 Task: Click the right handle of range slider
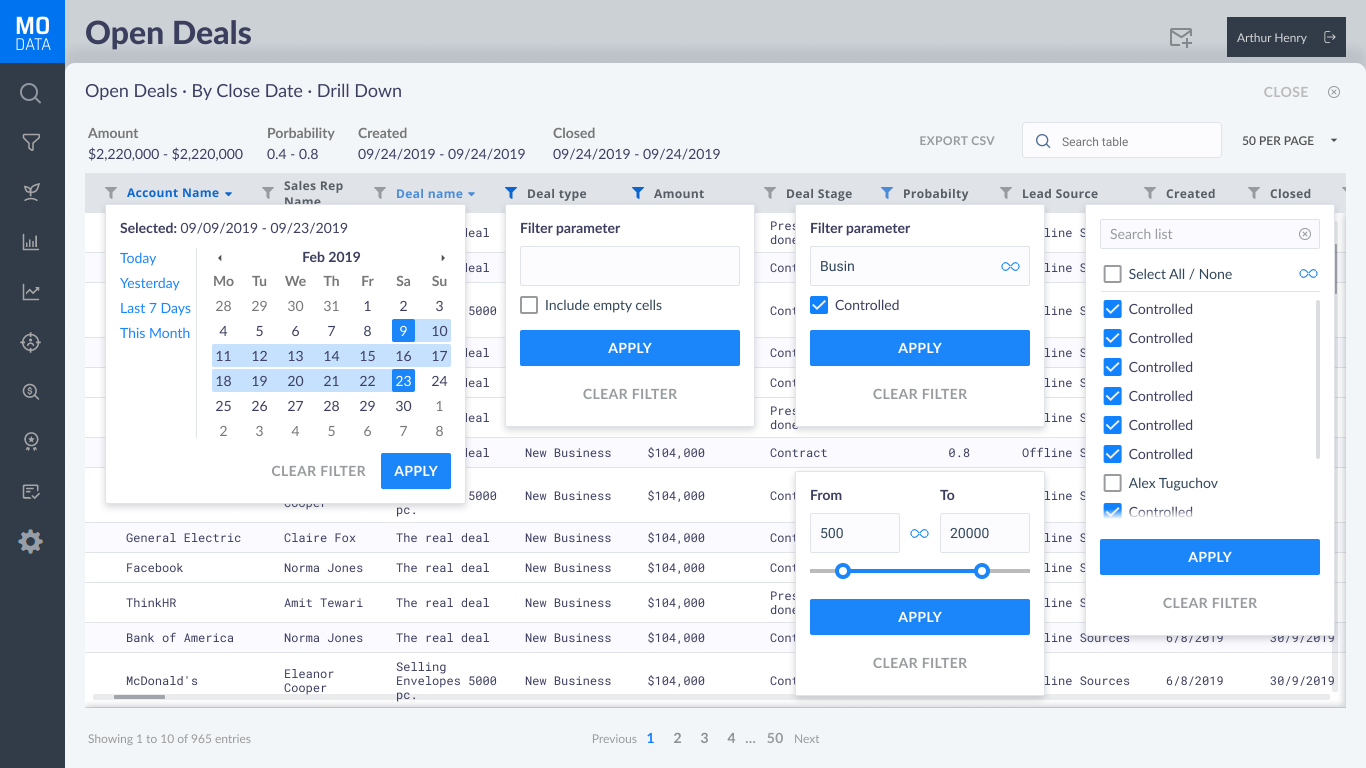click(982, 571)
